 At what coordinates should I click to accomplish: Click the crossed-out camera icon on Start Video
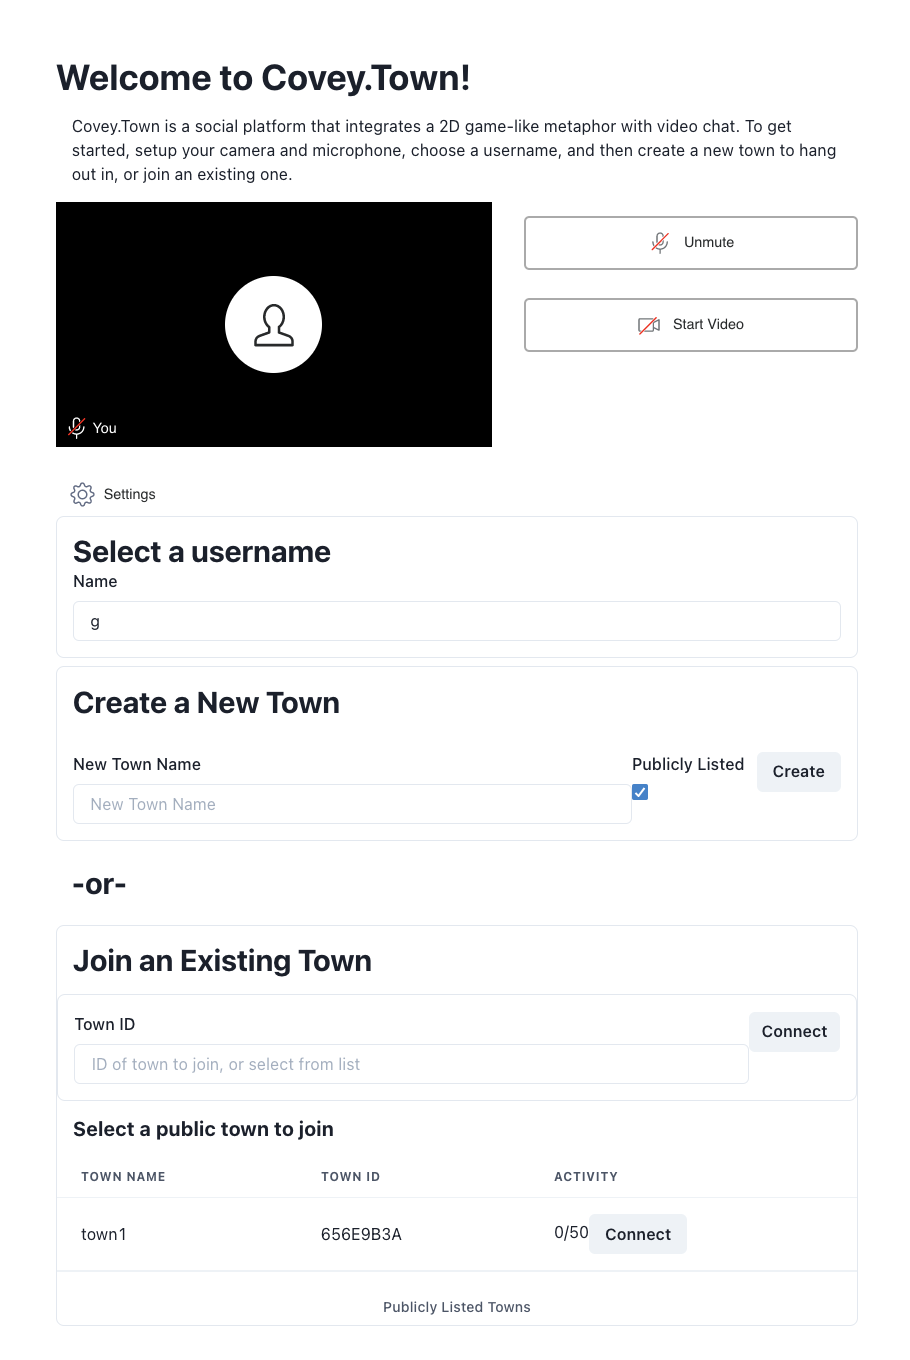click(649, 325)
